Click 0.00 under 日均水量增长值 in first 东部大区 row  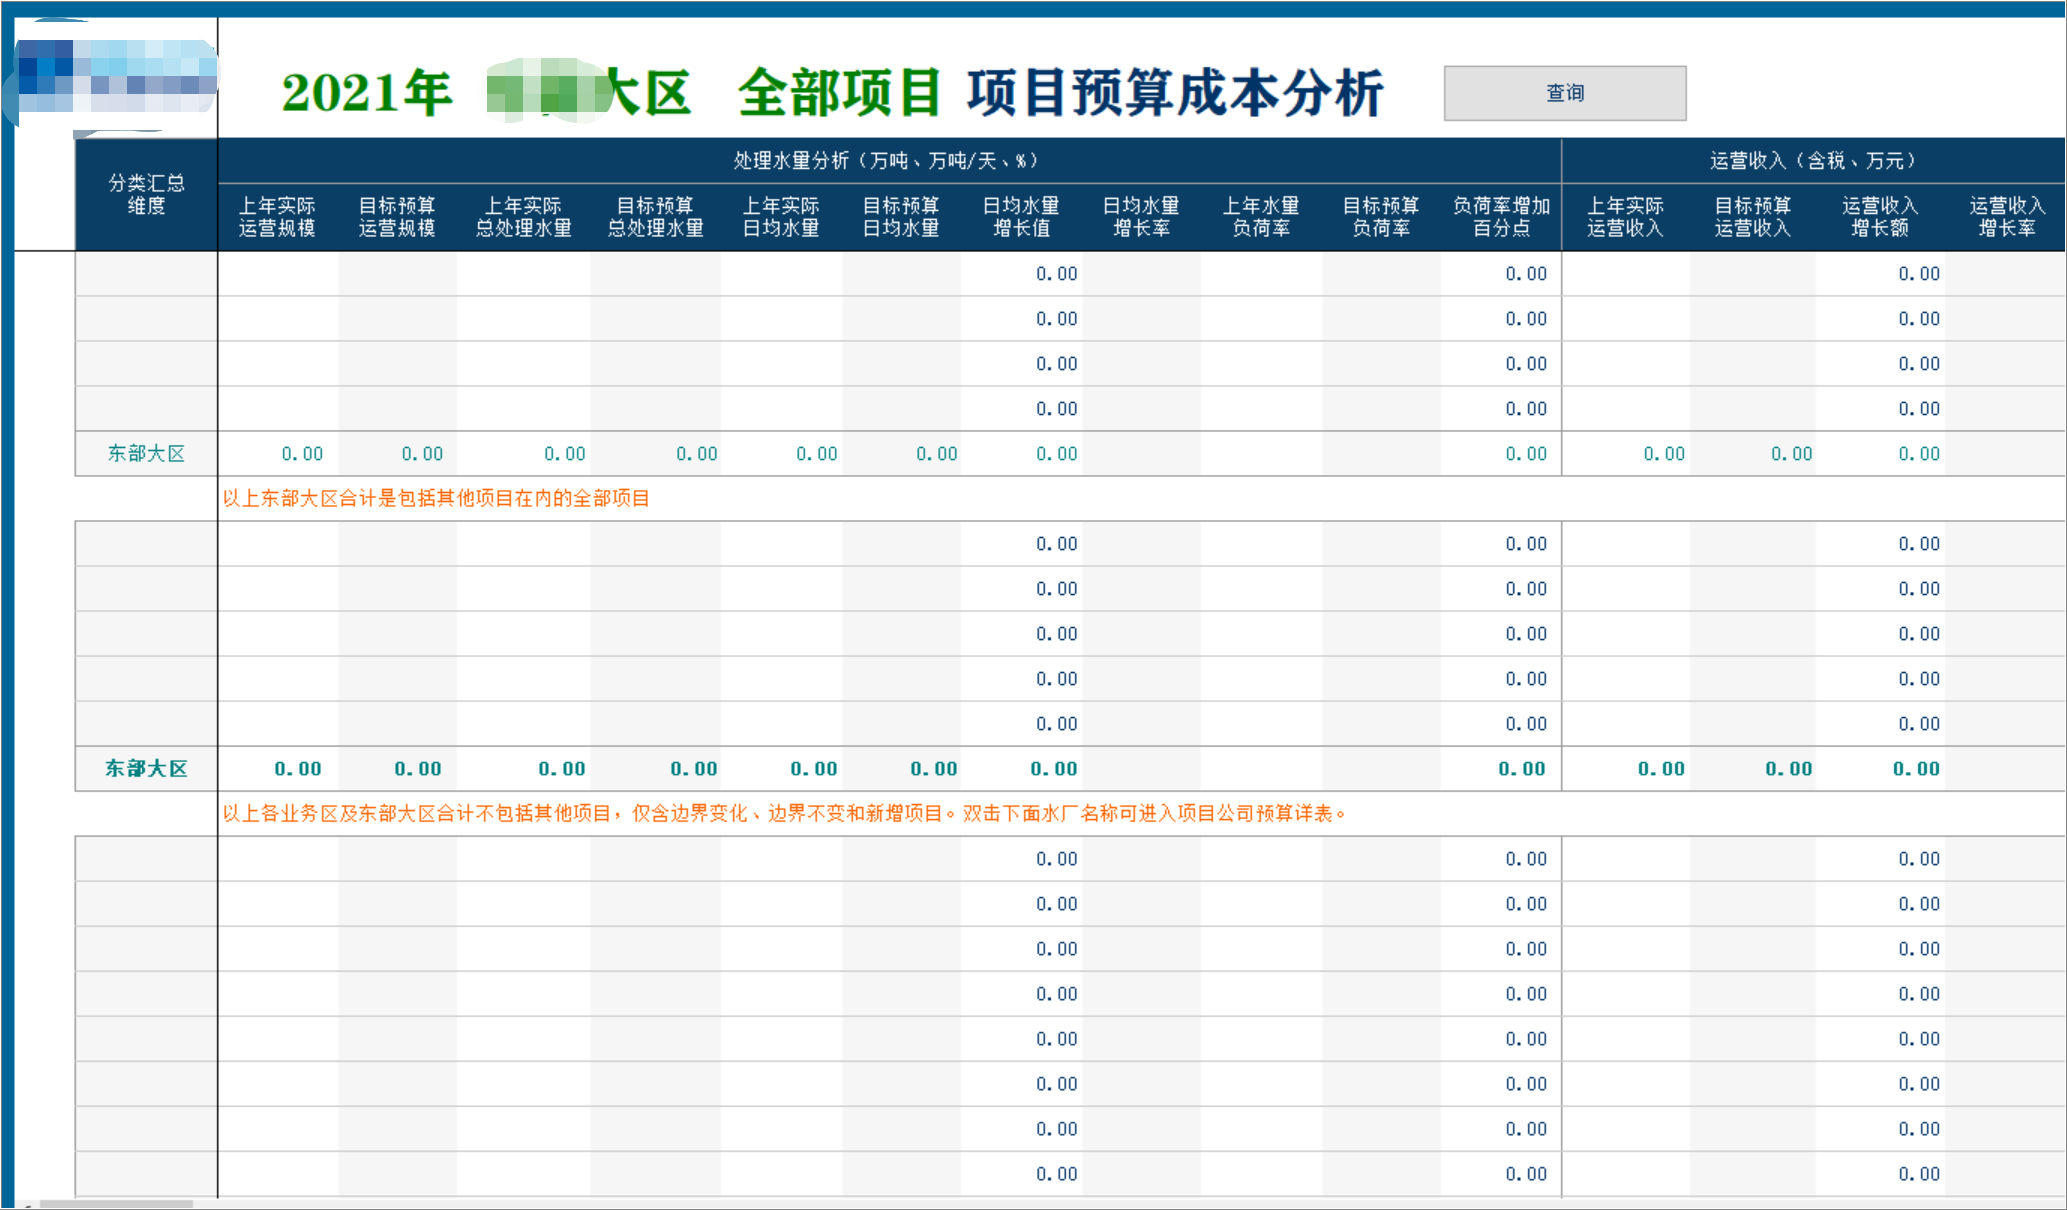tap(1057, 454)
